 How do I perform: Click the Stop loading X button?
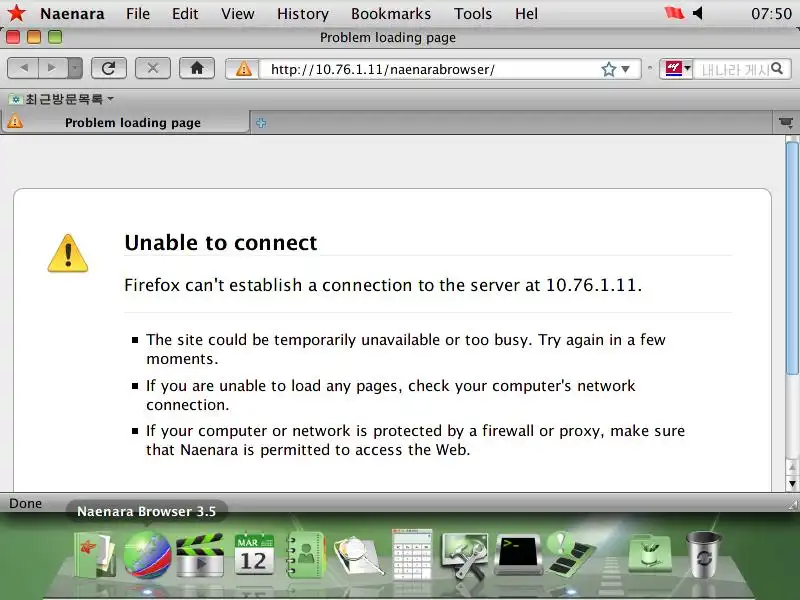tap(153, 68)
